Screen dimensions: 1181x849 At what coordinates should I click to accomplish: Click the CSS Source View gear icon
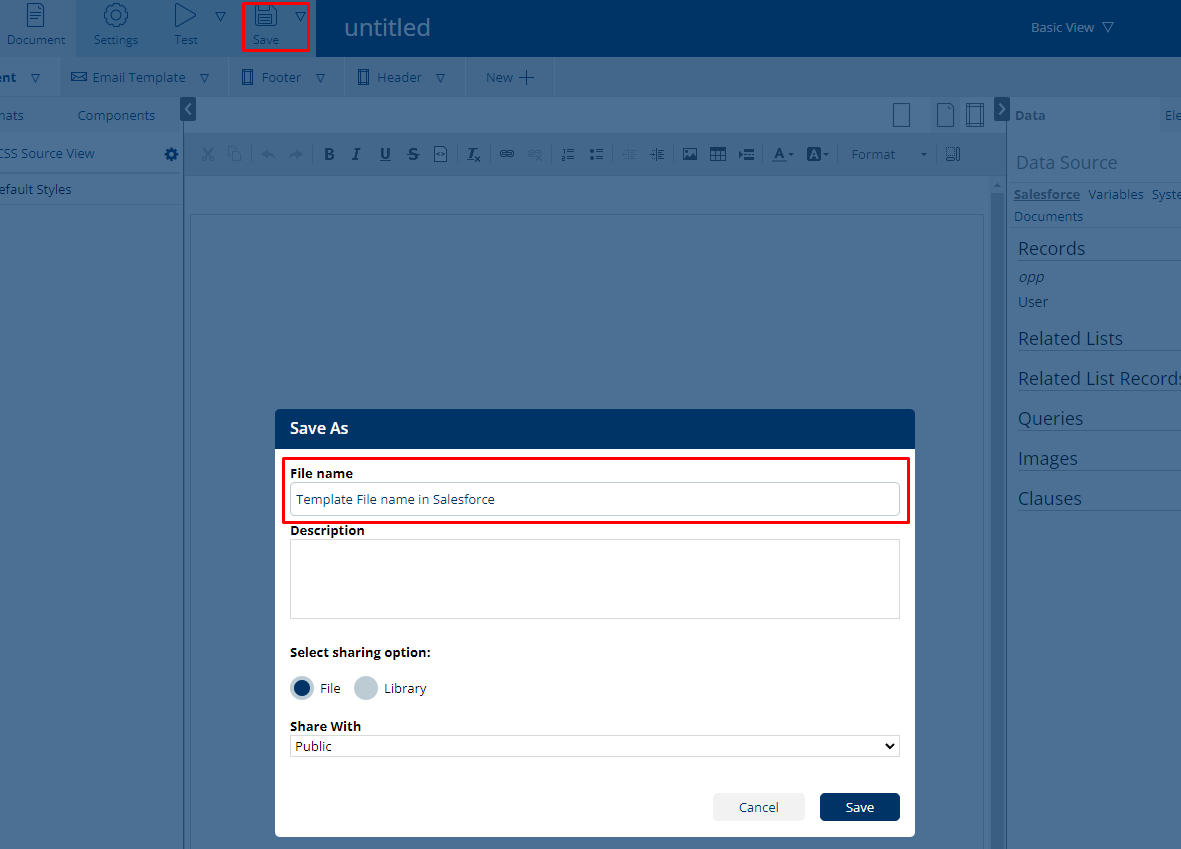[171, 154]
